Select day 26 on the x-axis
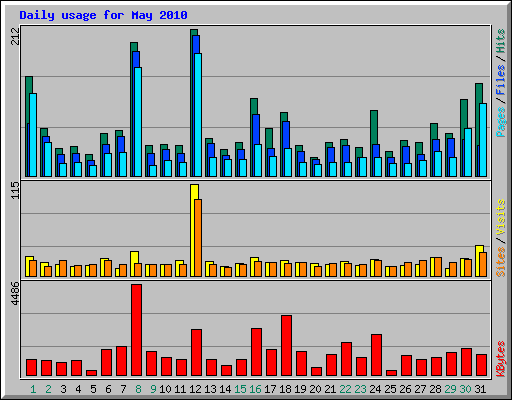The height and width of the screenshot is (400, 512). pyautogui.click(x=405, y=389)
